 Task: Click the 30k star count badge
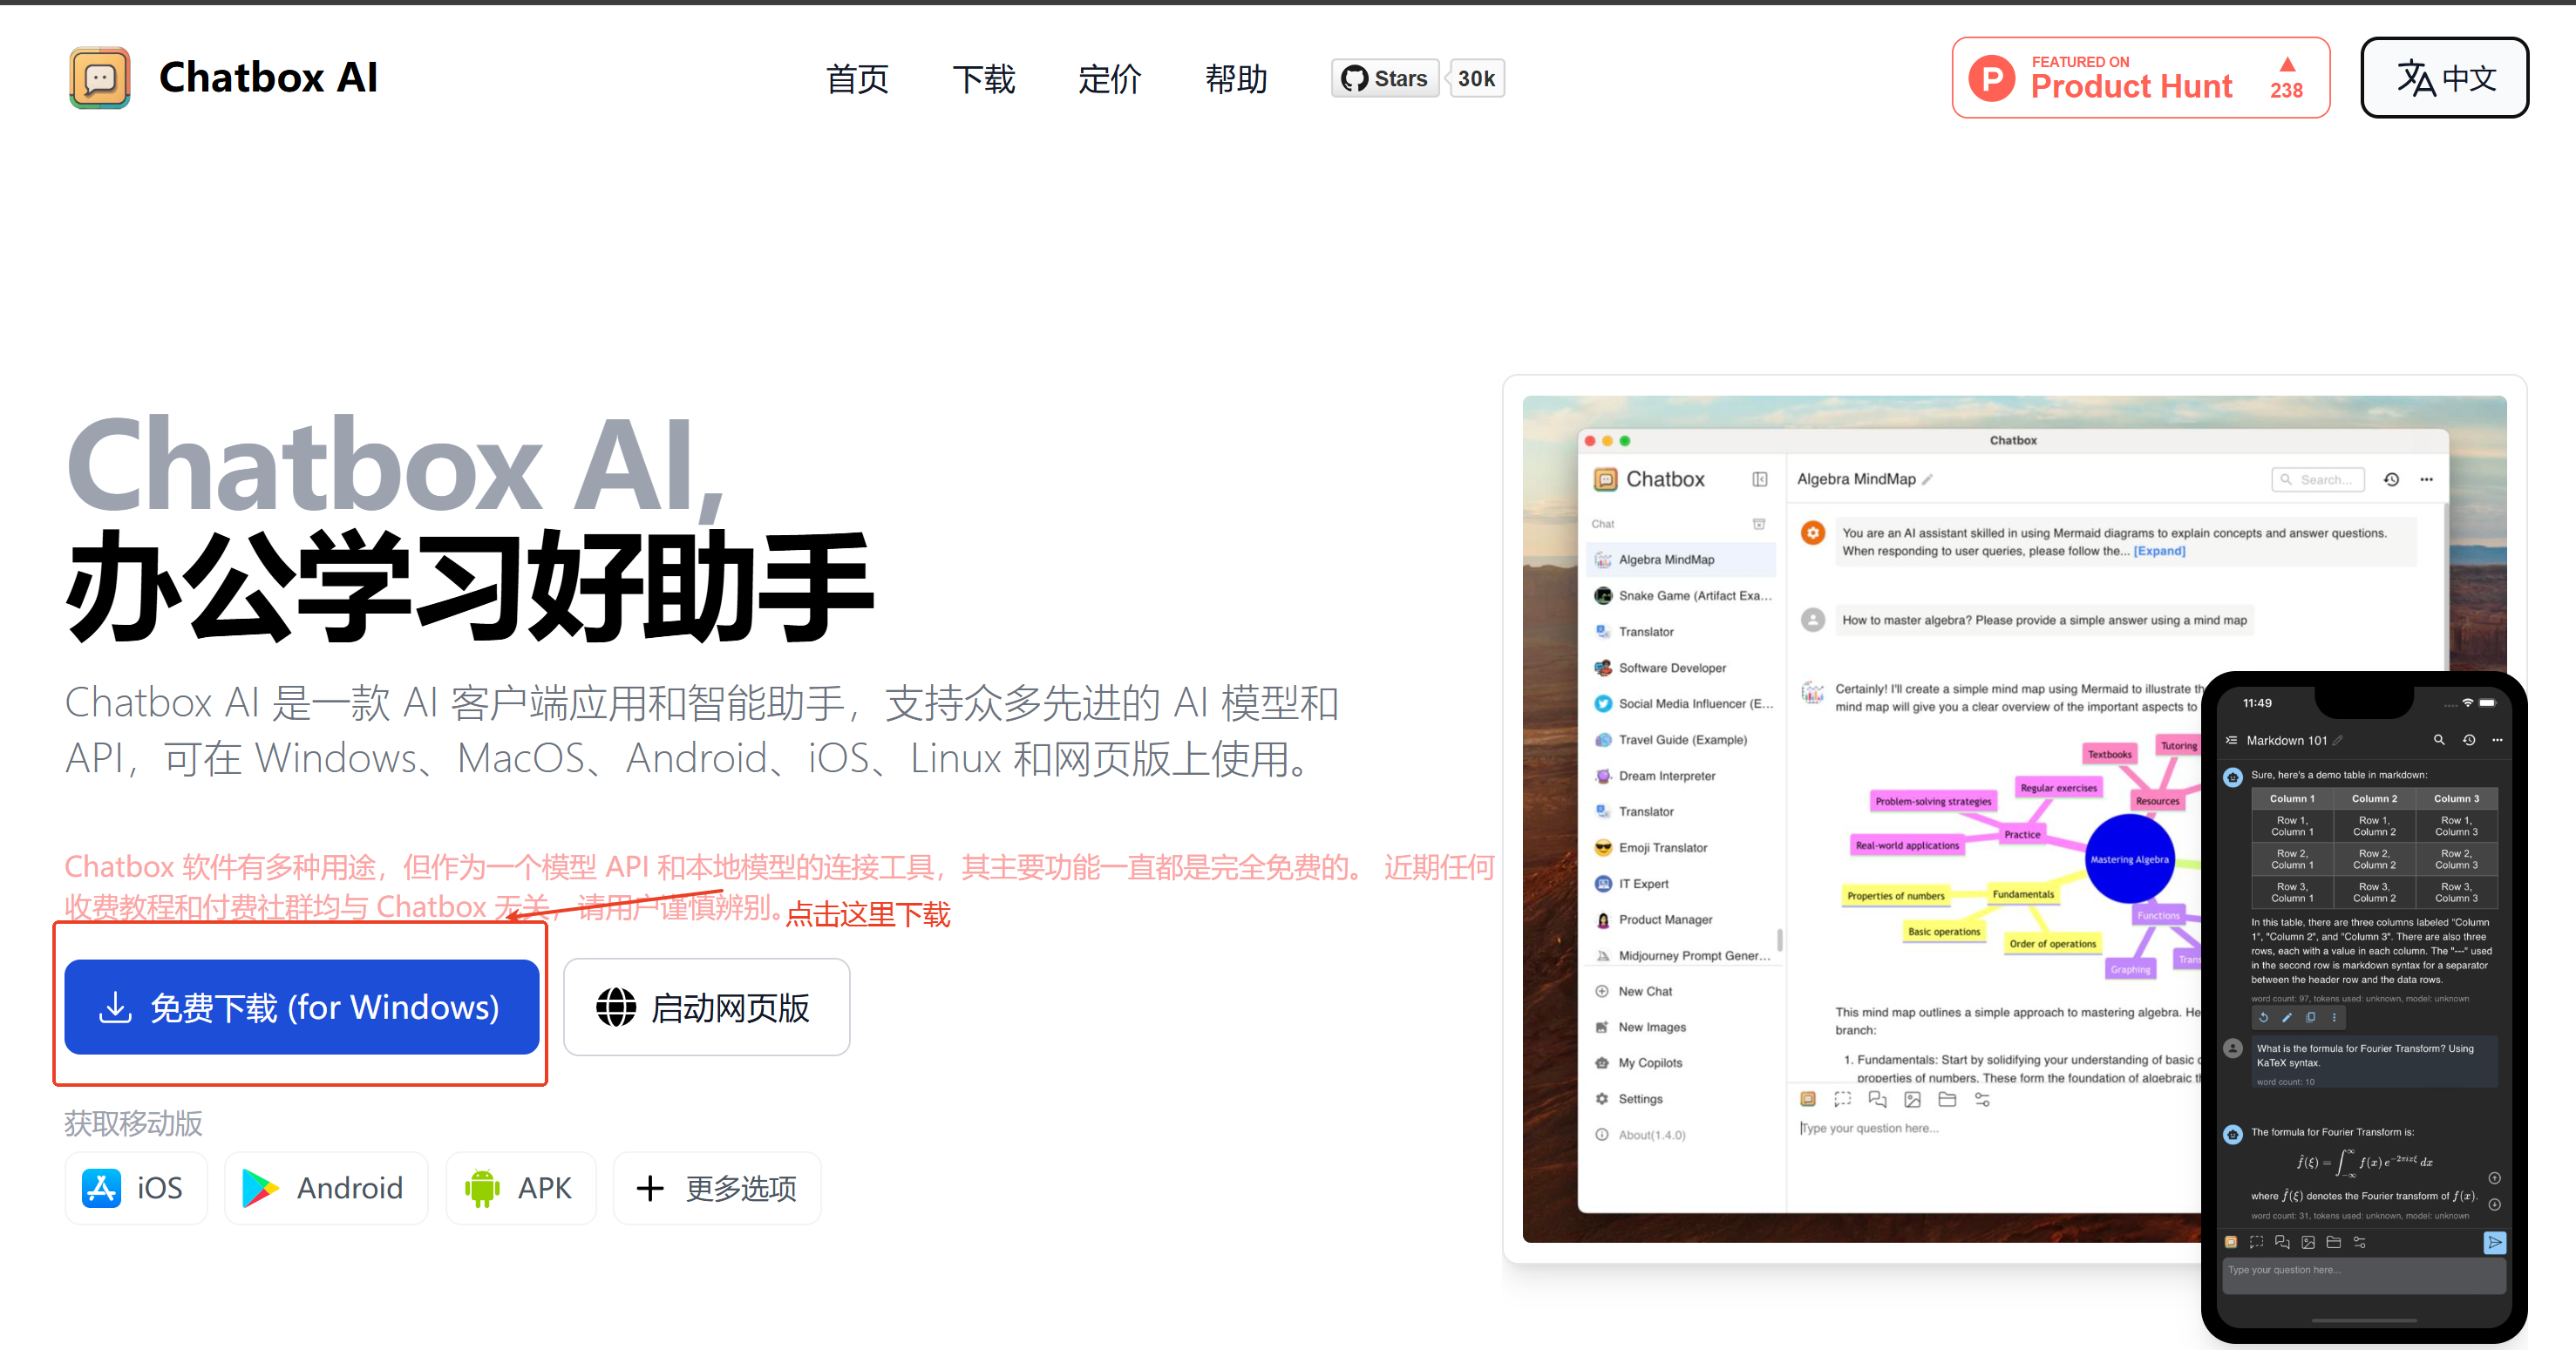coord(1476,78)
